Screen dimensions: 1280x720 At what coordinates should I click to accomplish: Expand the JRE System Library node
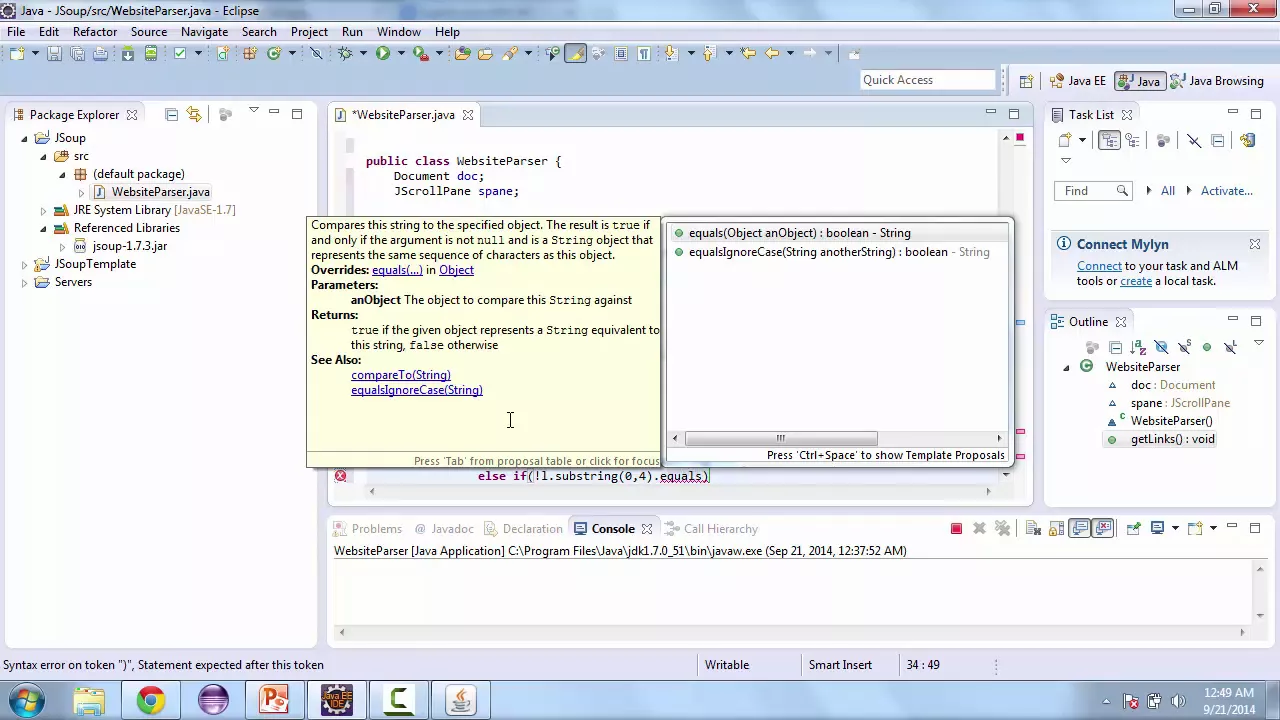[x=43, y=210]
